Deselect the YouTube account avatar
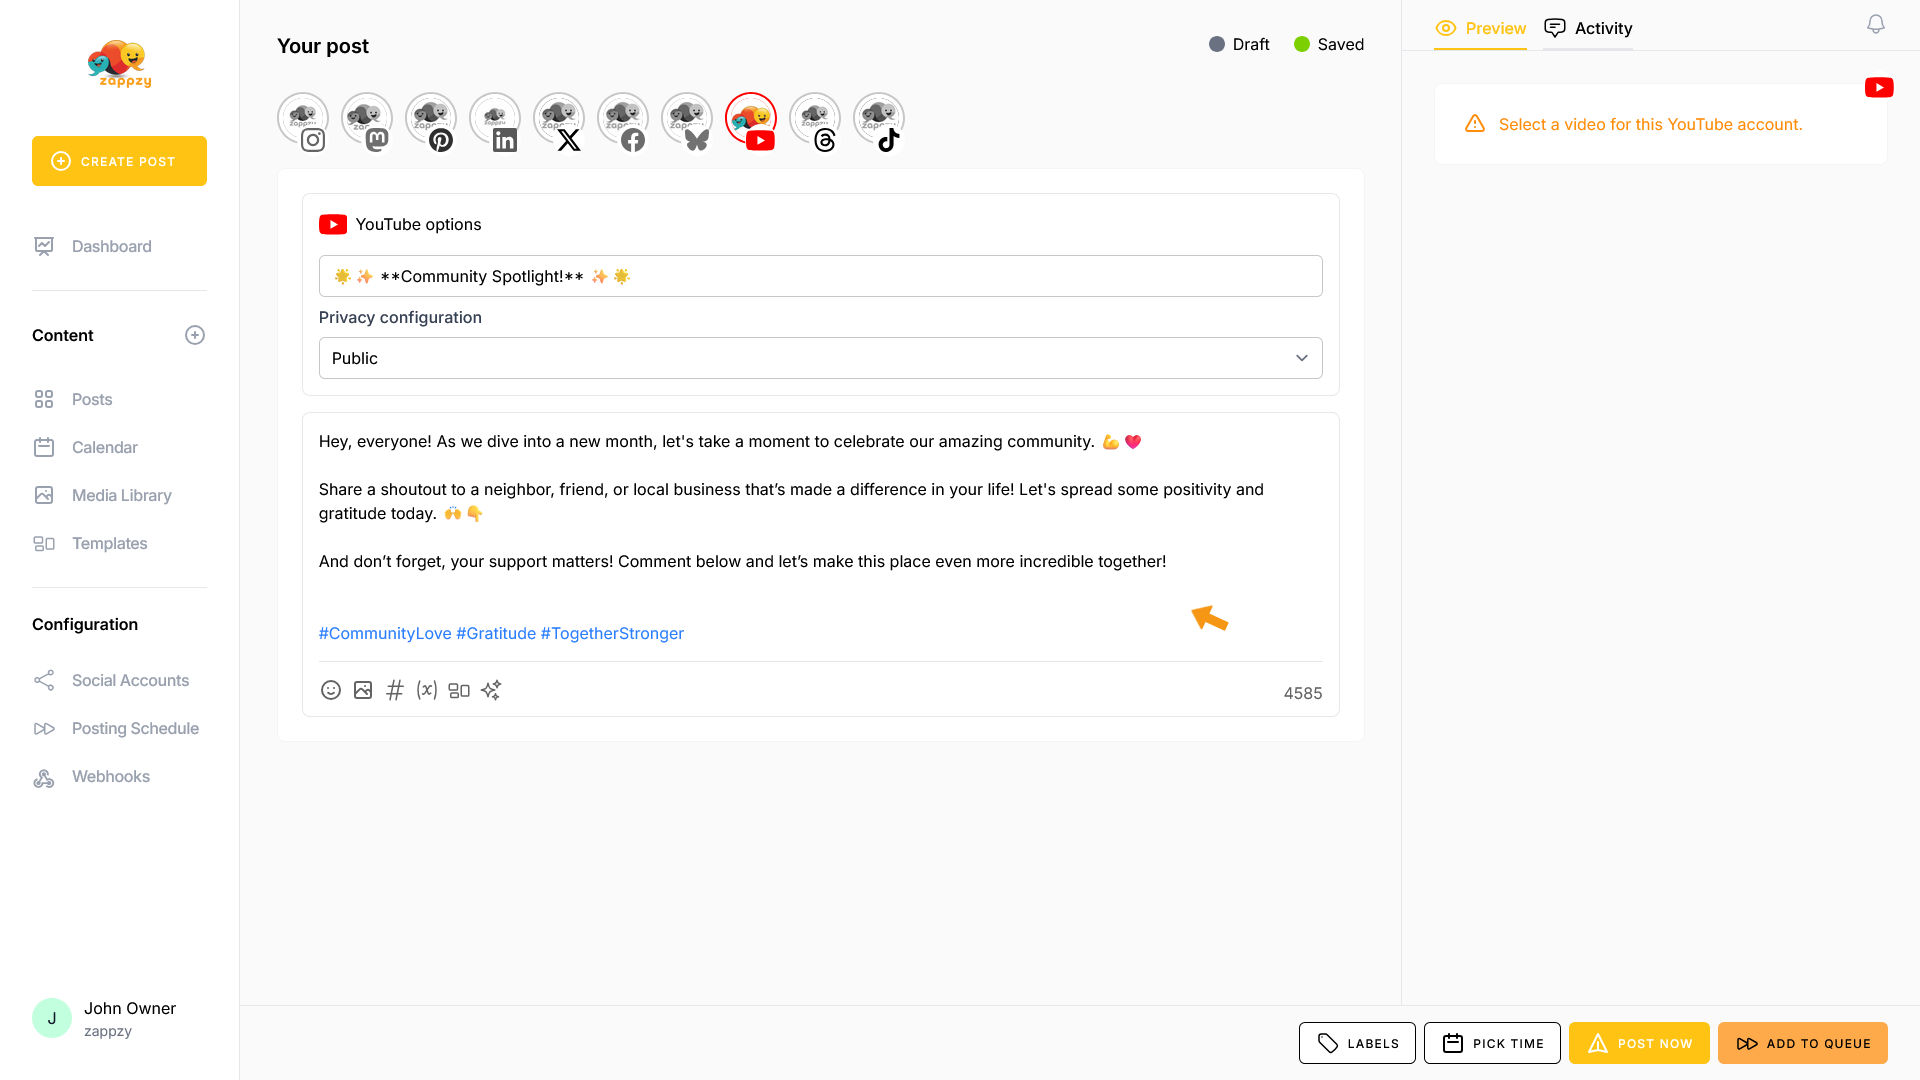Image resolution: width=1920 pixels, height=1080 pixels. pos(751,120)
